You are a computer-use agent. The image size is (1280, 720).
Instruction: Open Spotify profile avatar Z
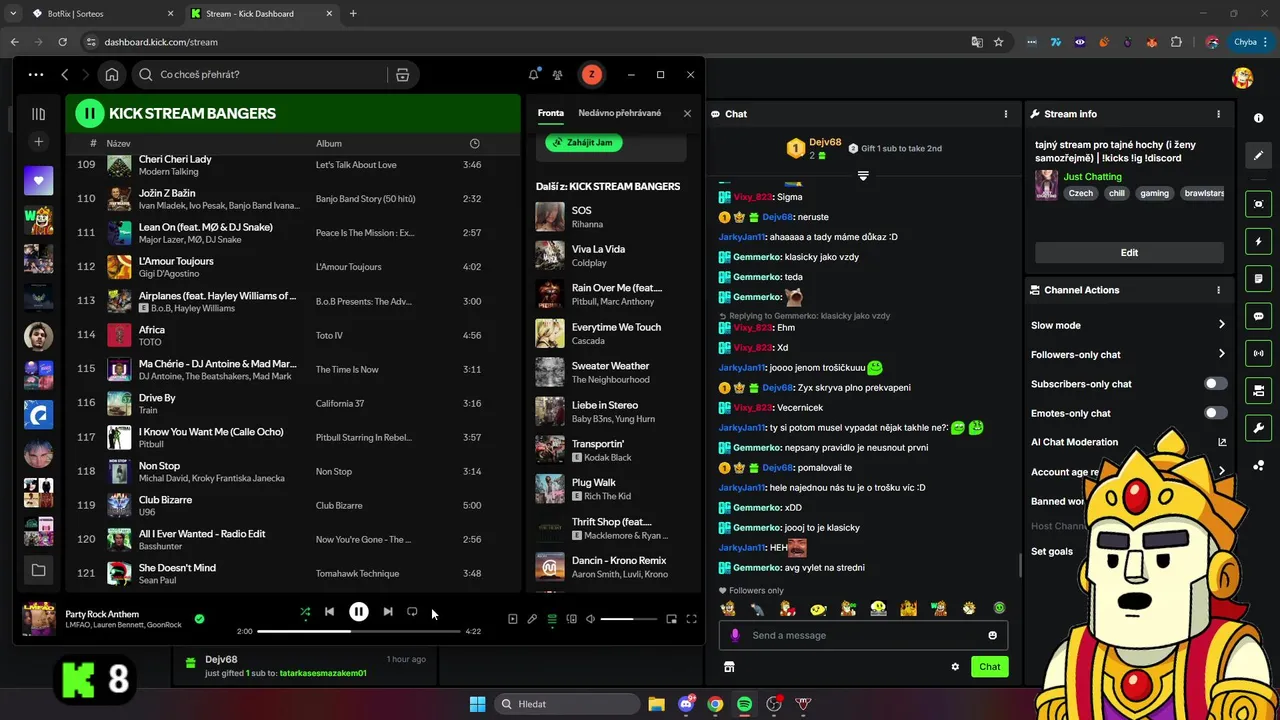[x=591, y=74]
